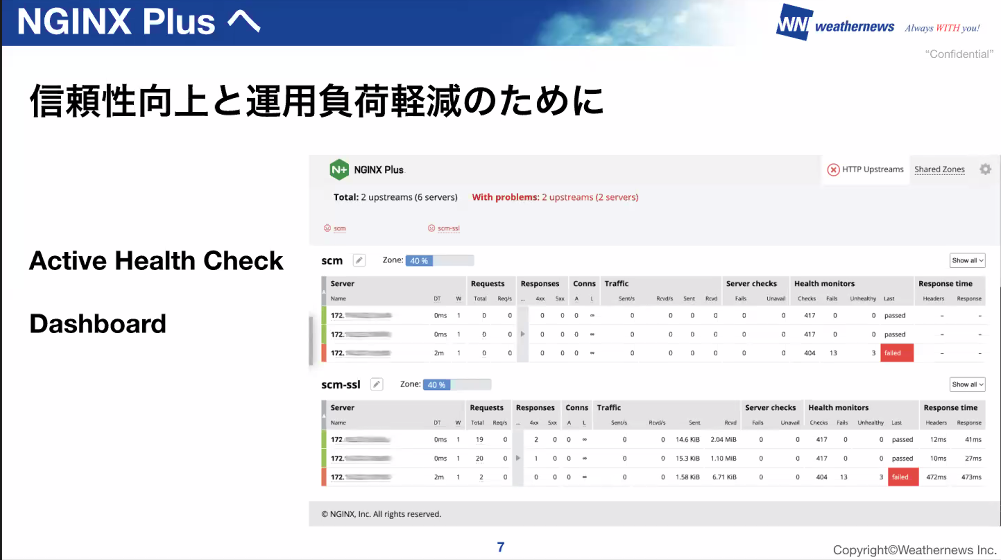This screenshot has width=1001, height=560.
Task: Click the Health monitors header in scm table
Action: (824, 284)
